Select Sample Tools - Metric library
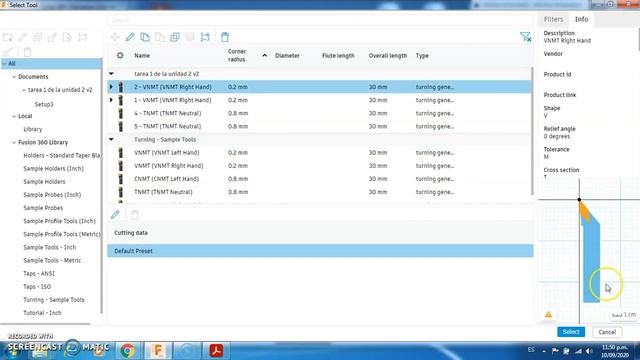 pos(52,260)
